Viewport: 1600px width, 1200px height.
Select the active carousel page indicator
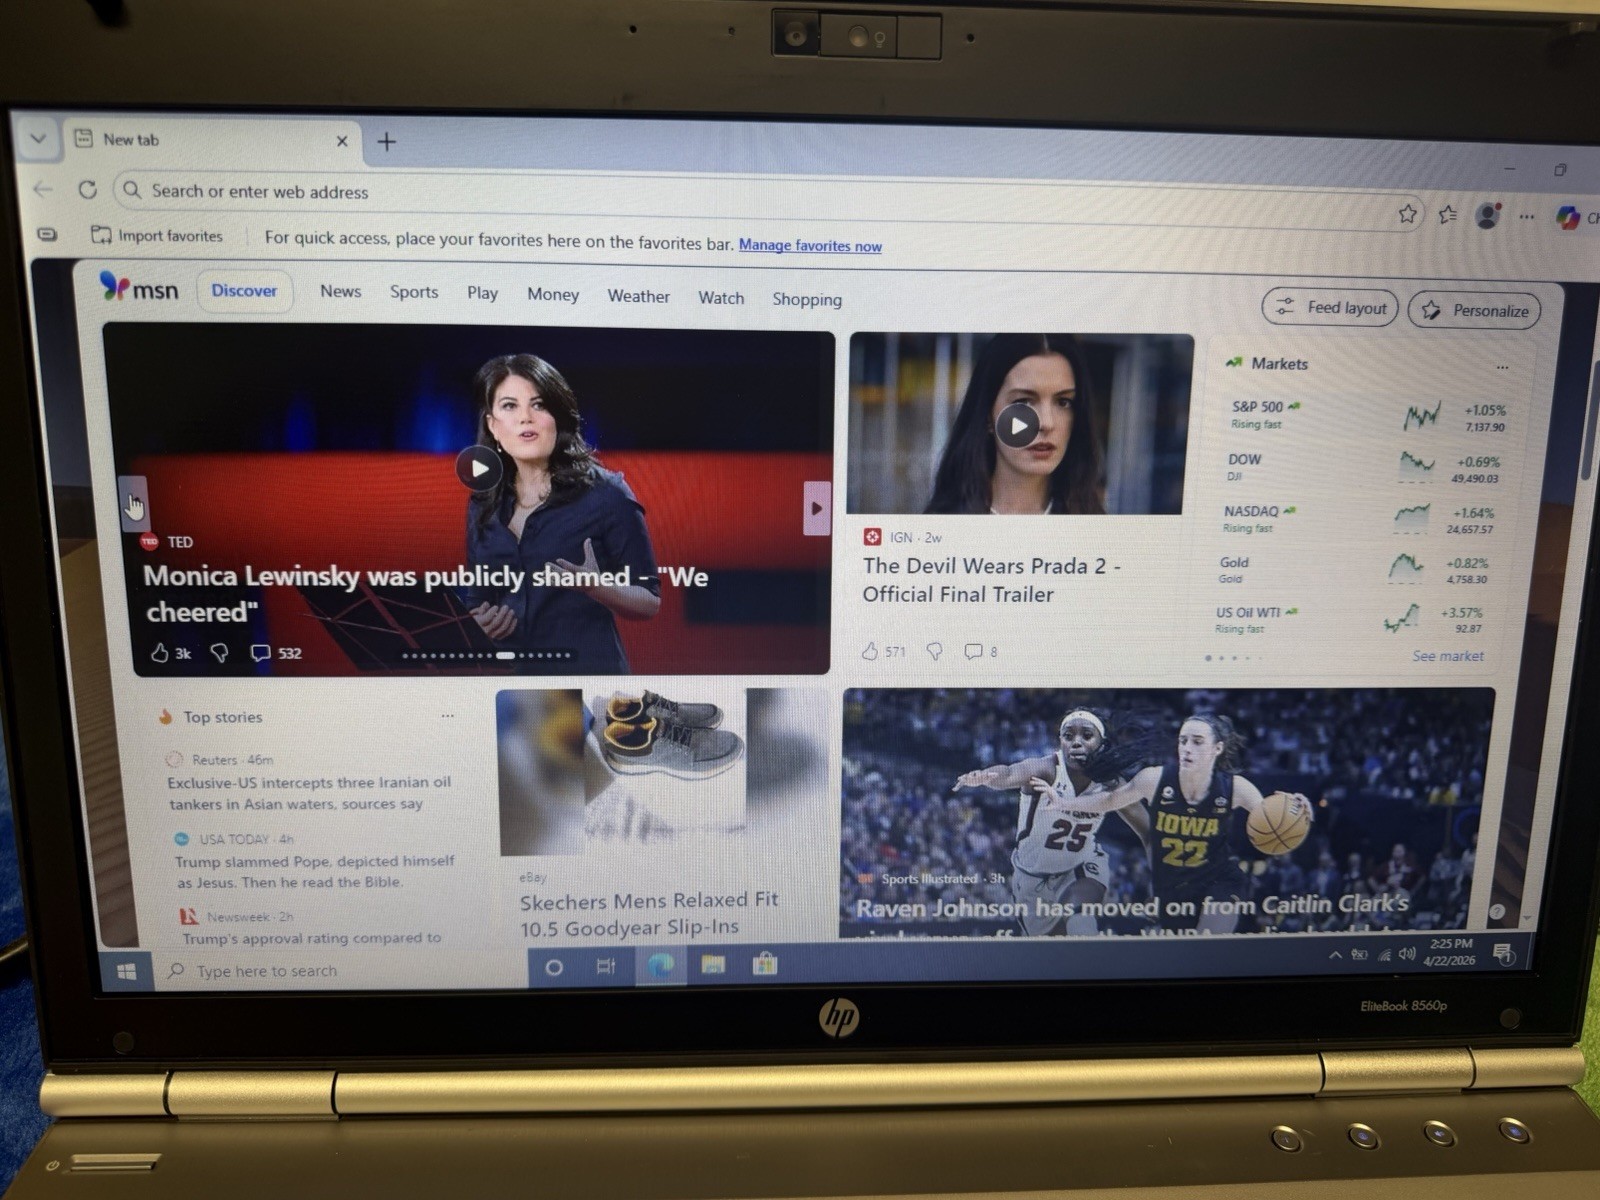[x=506, y=656]
